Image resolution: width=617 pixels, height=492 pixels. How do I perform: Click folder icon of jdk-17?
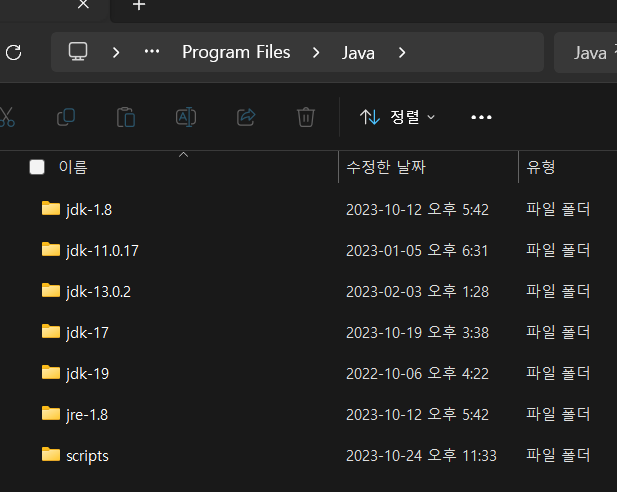click(x=51, y=331)
